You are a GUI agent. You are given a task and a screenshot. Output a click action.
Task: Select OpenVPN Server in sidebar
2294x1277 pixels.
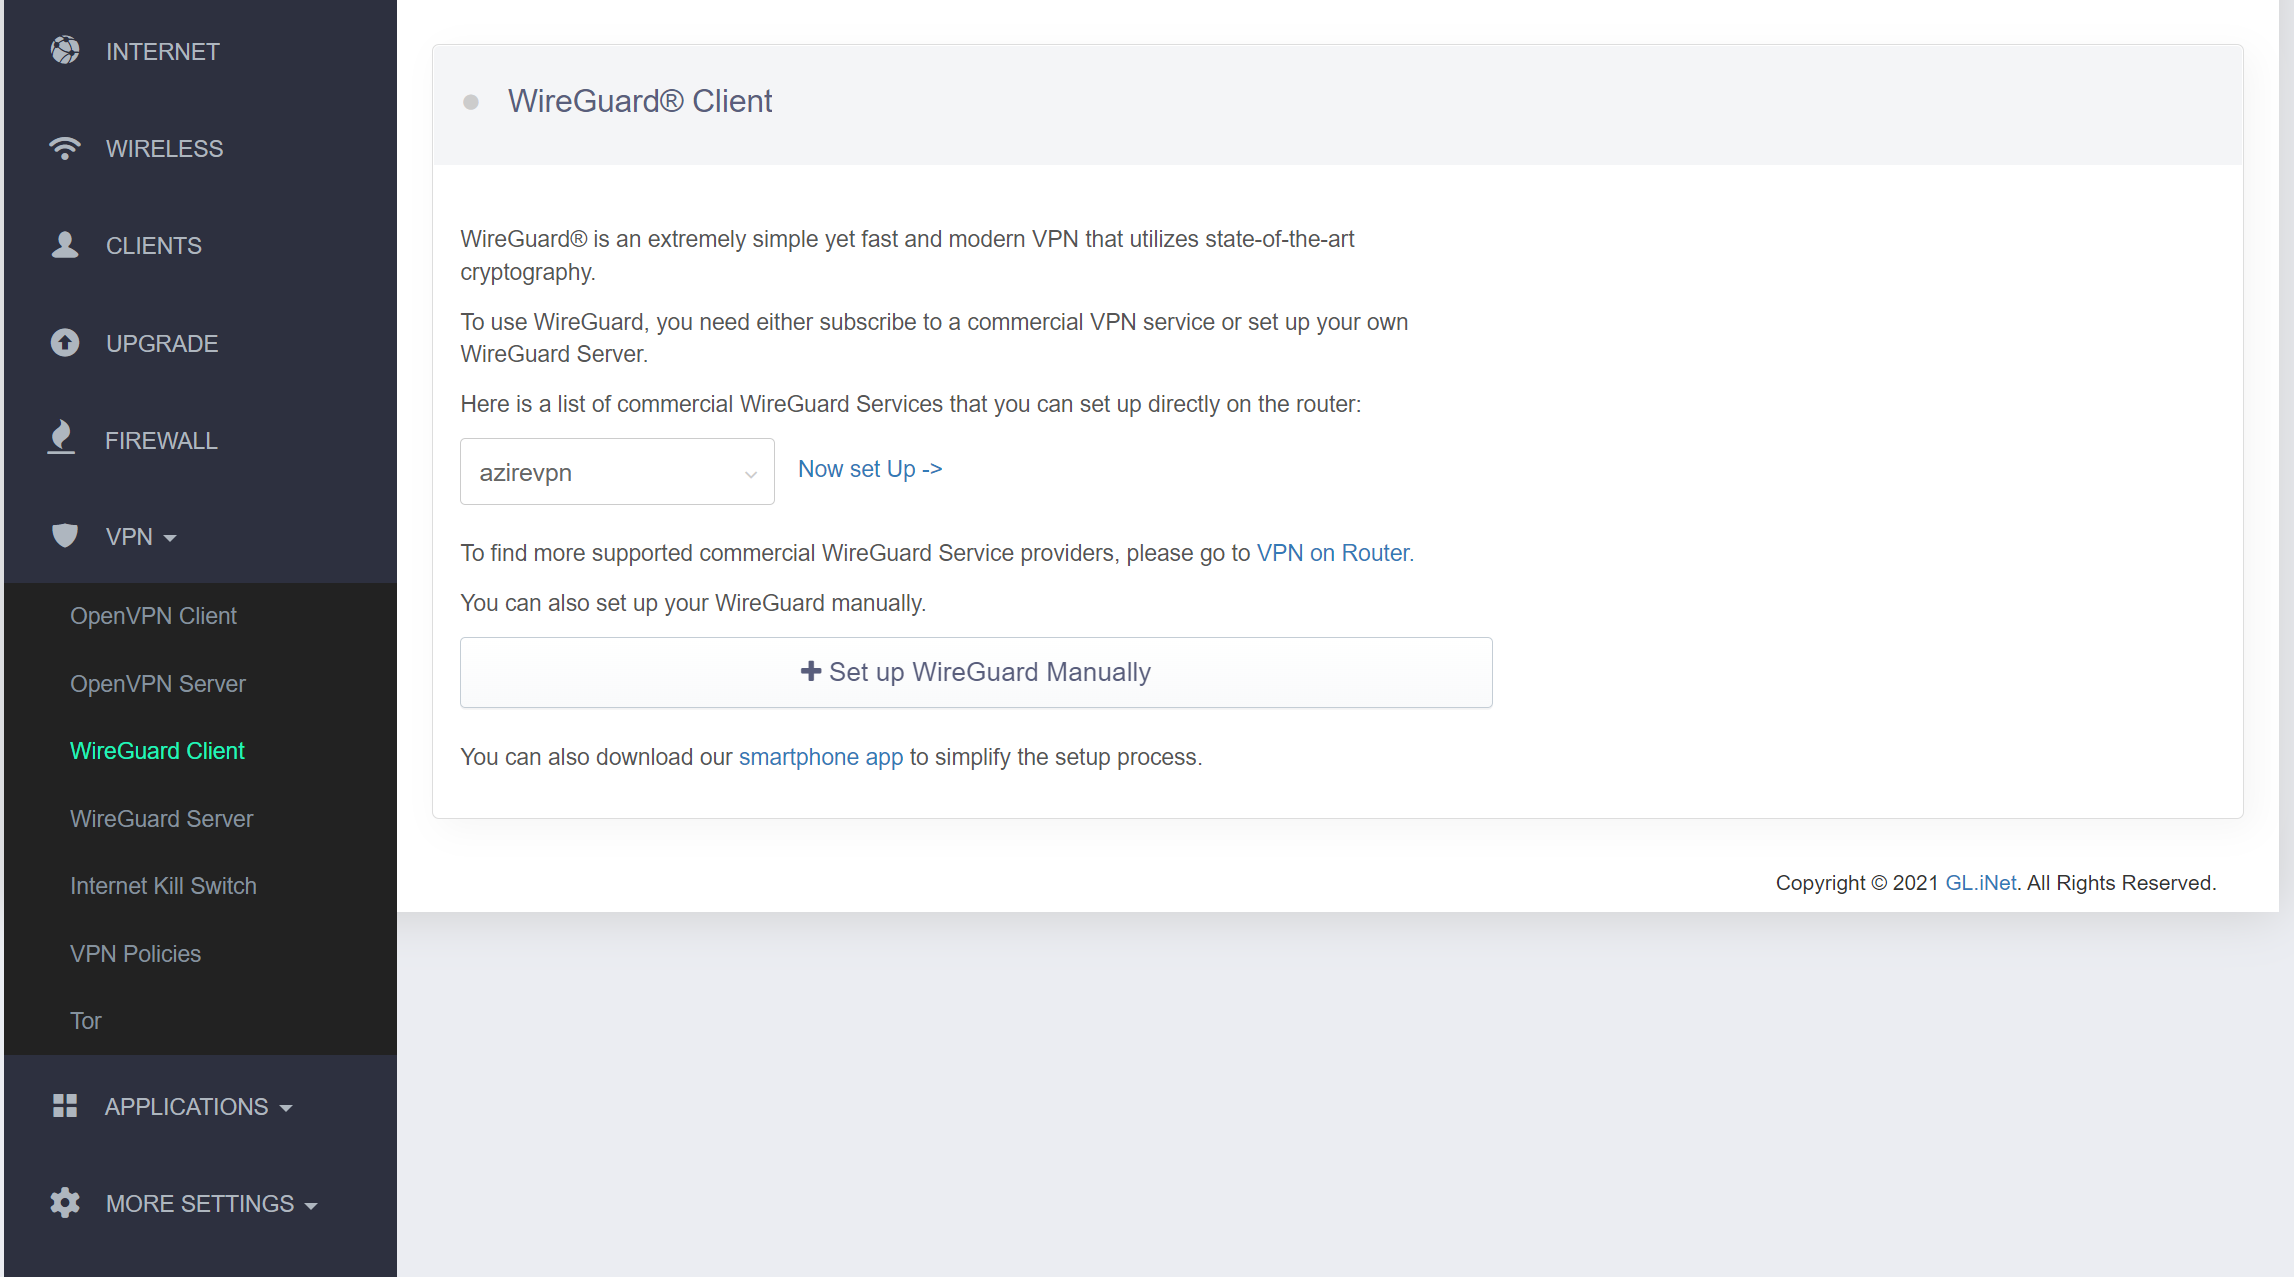click(158, 684)
